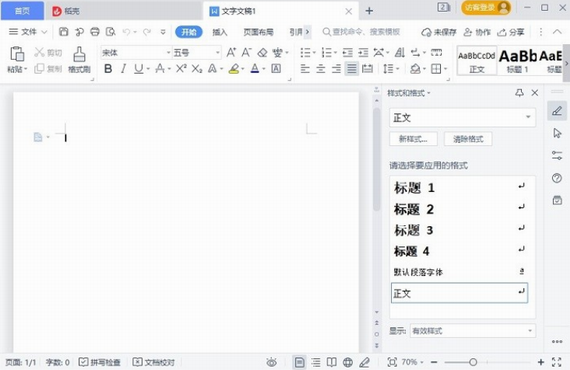Click the Save icon in quick access toolbar

pyautogui.click(x=64, y=32)
